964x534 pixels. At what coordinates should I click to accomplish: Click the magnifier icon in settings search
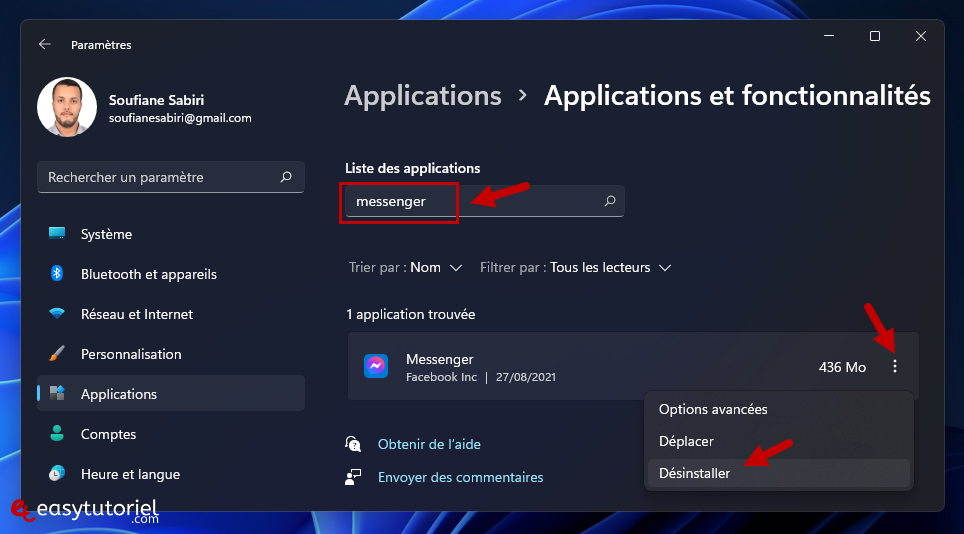pyautogui.click(x=286, y=177)
